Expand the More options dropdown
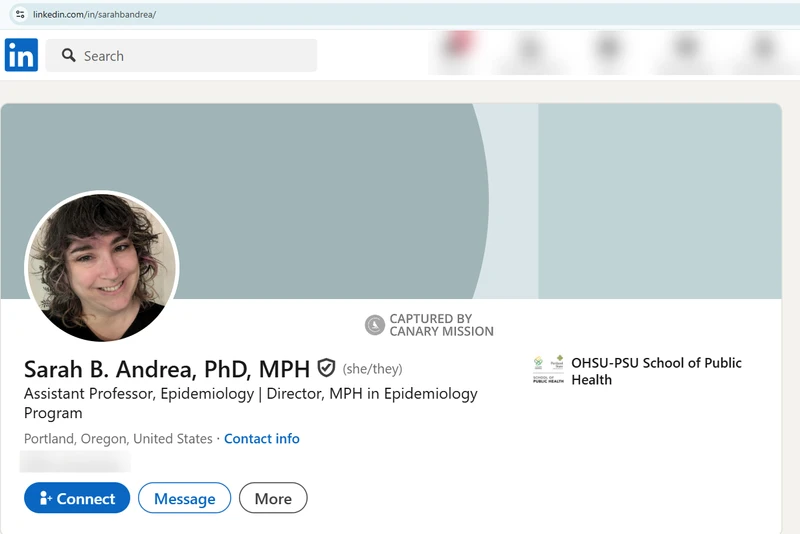The width and height of the screenshot is (800, 534). [273, 498]
